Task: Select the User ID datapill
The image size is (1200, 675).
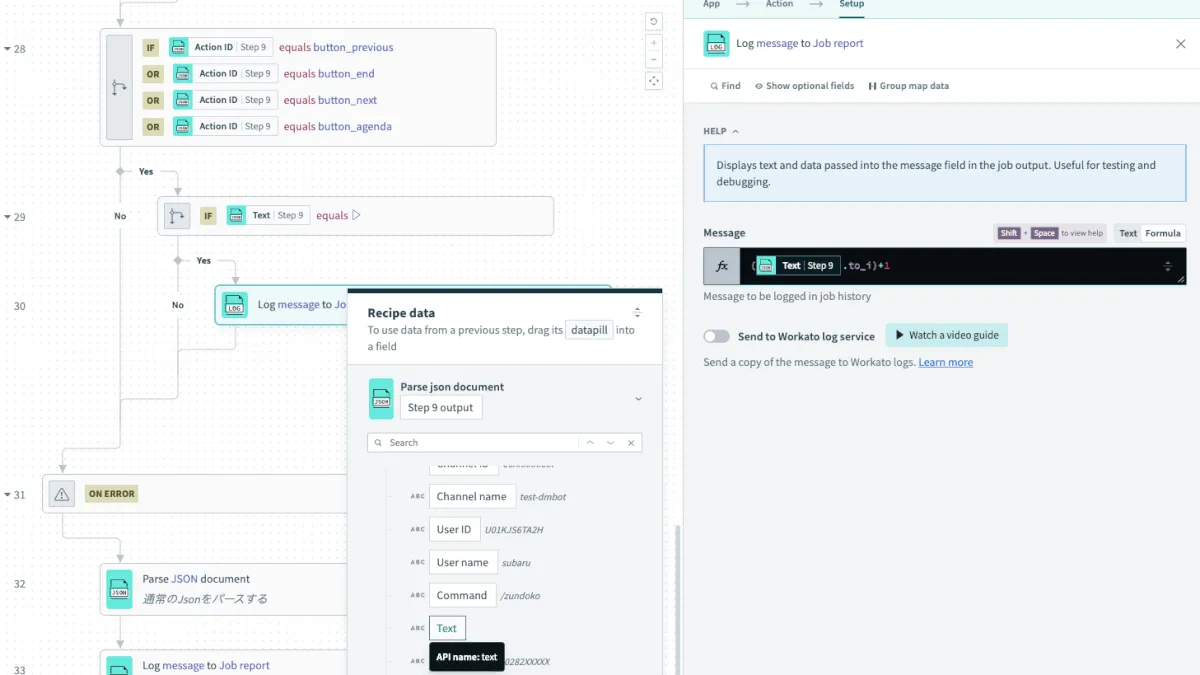Action: pyautogui.click(x=454, y=530)
